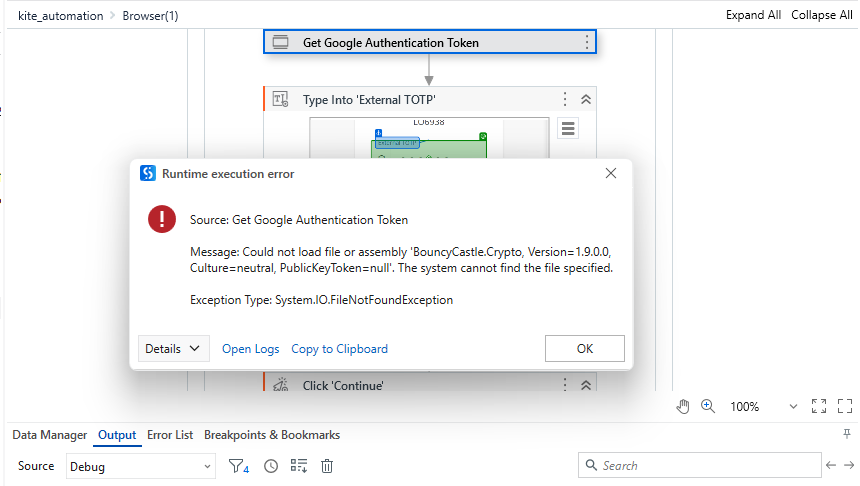
Task: Navigate to kite_automation breadcrumb
Action: click(x=60, y=16)
